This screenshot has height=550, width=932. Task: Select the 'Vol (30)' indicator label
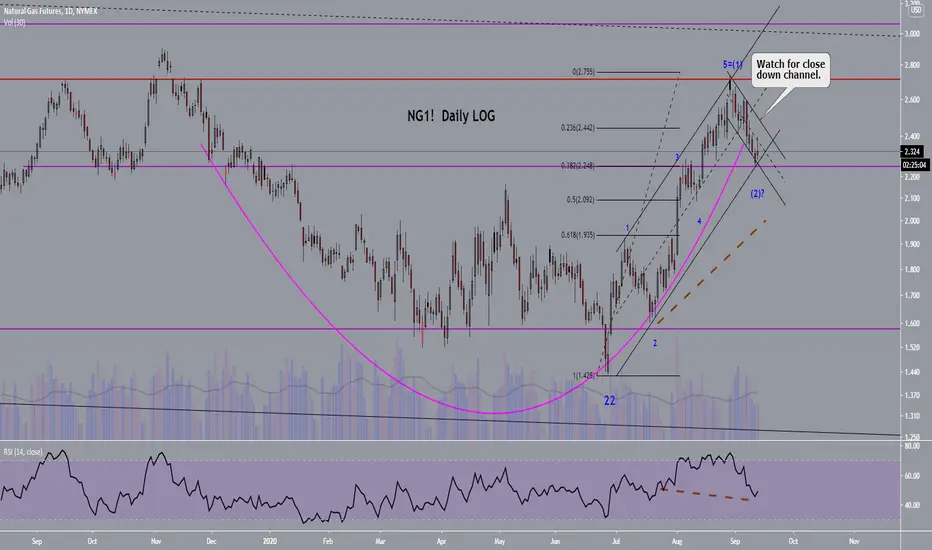tap(14, 23)
